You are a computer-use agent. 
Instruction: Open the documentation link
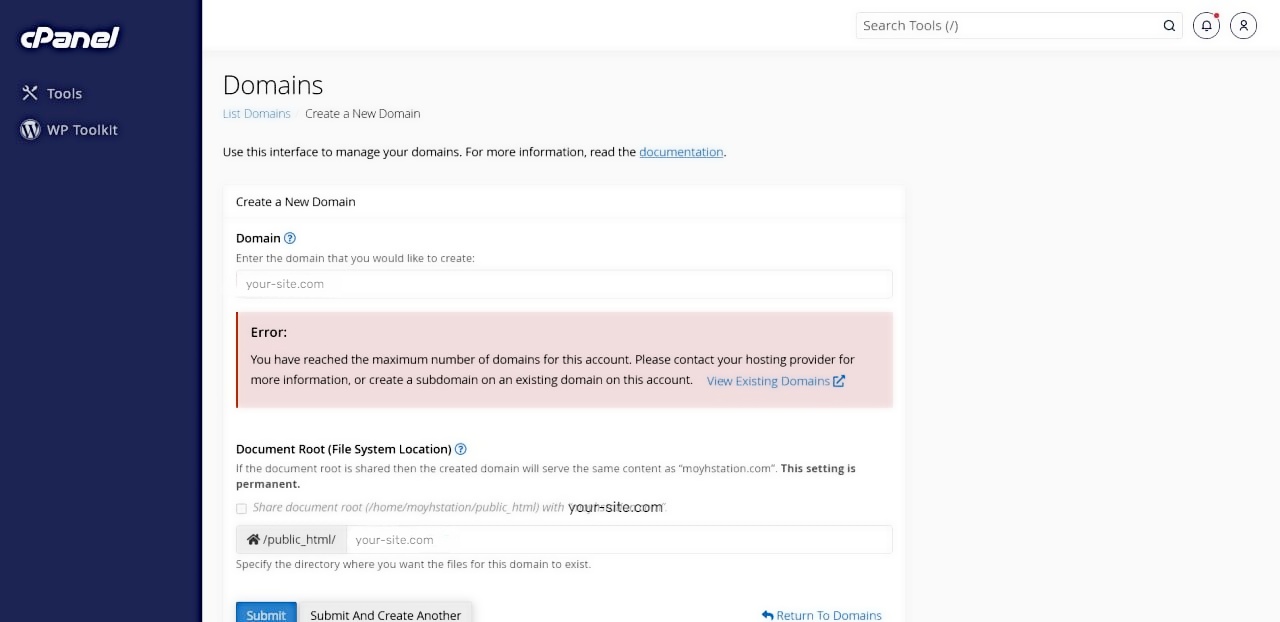pos(681,152)
